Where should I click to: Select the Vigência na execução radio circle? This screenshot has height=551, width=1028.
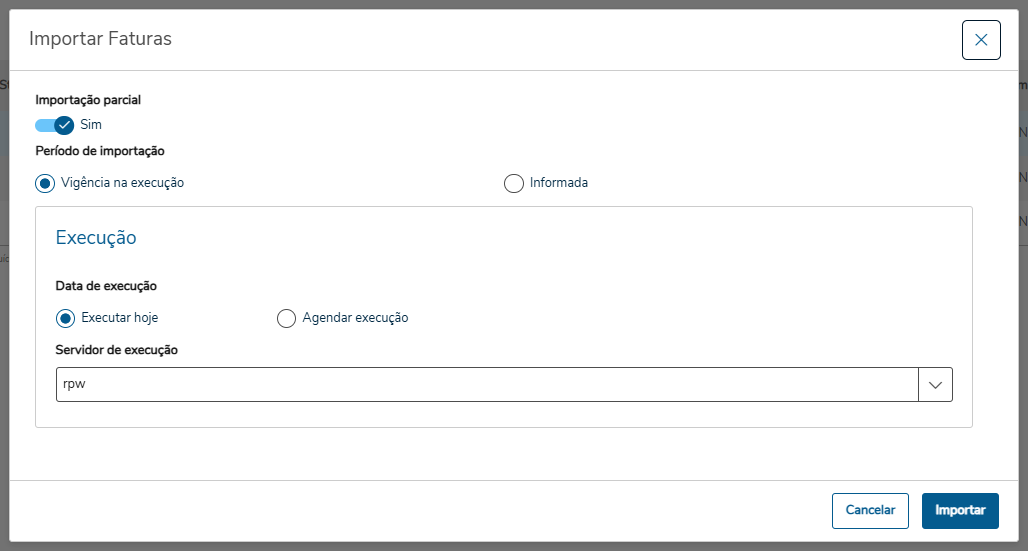click(45, 183)
